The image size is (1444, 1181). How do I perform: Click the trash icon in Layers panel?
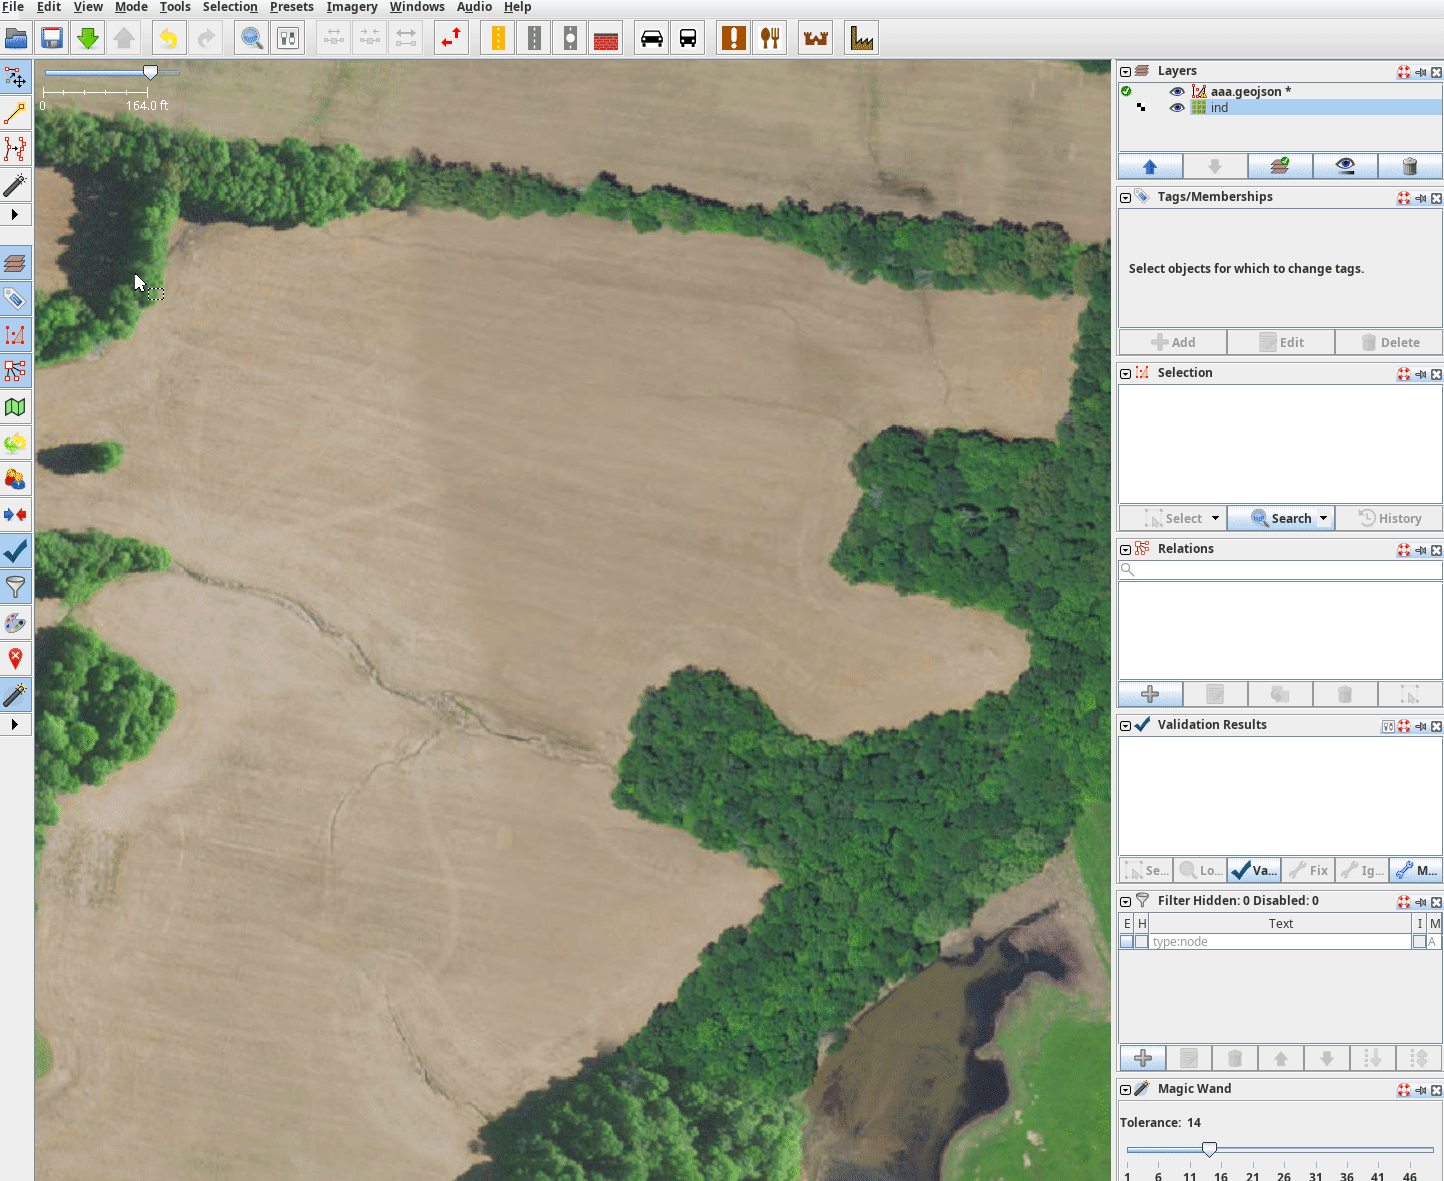[1409, 166]
